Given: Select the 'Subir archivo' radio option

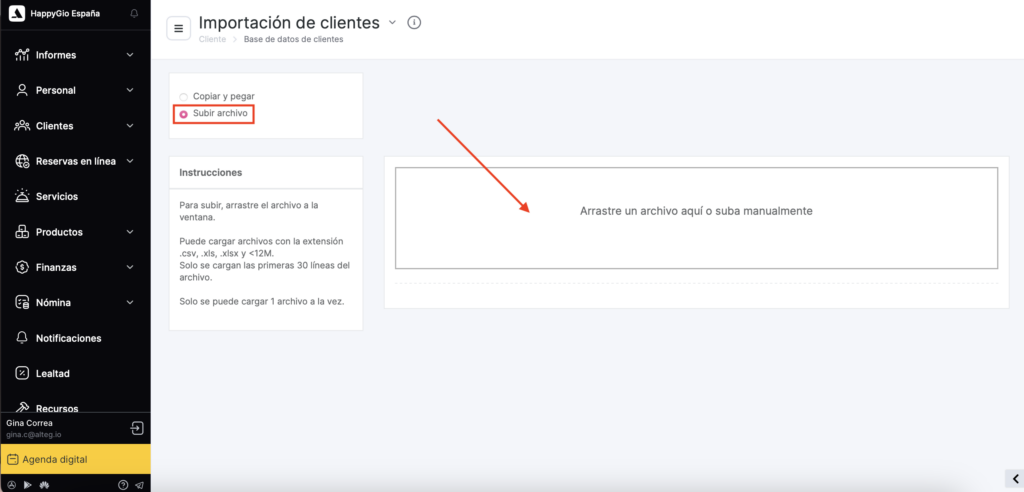Looking at the screenshot, I should [184, 114].
